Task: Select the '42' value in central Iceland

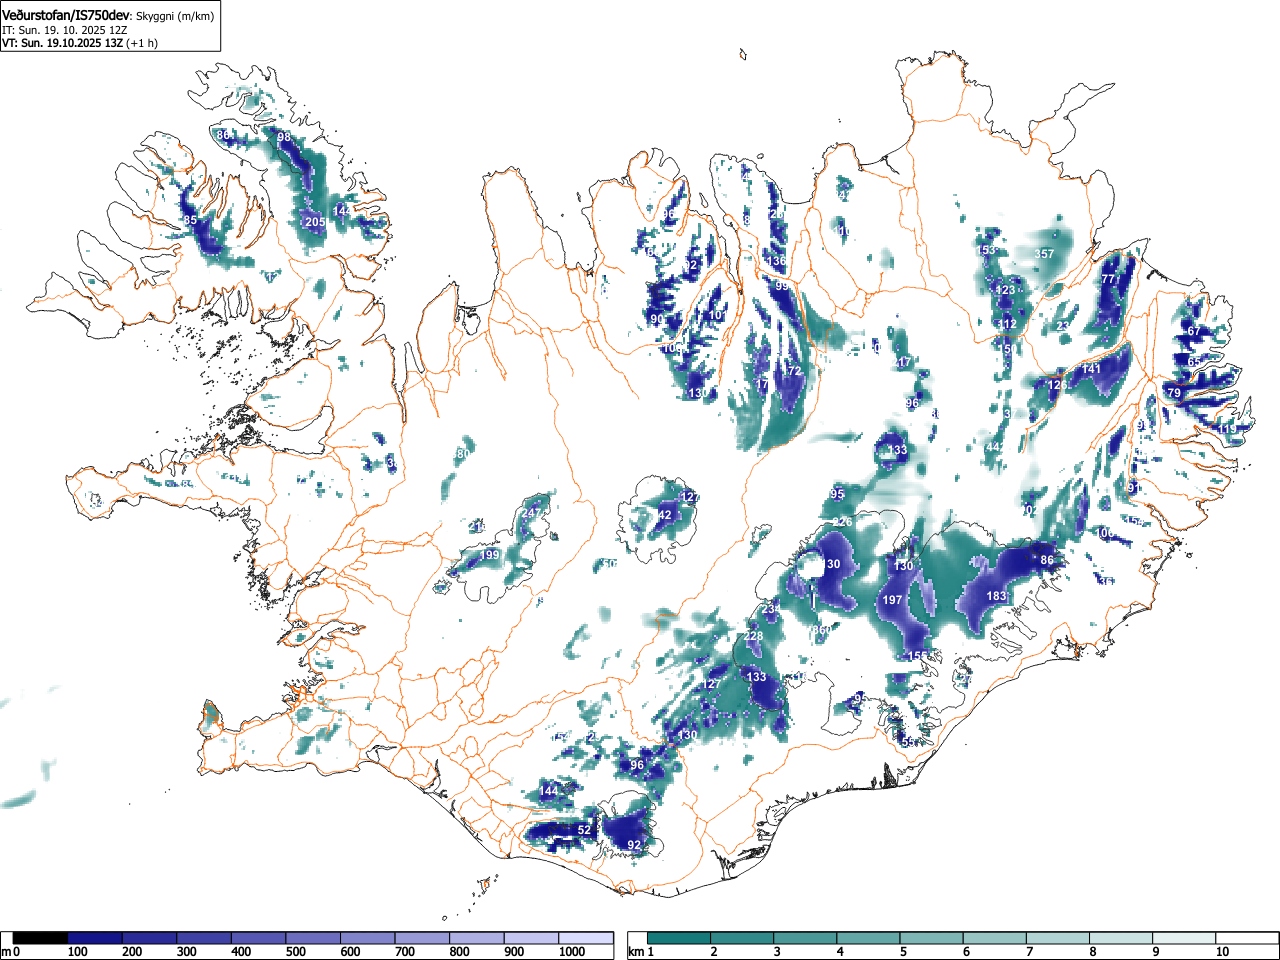Action: pyautogui.click(x=665, y=516)
